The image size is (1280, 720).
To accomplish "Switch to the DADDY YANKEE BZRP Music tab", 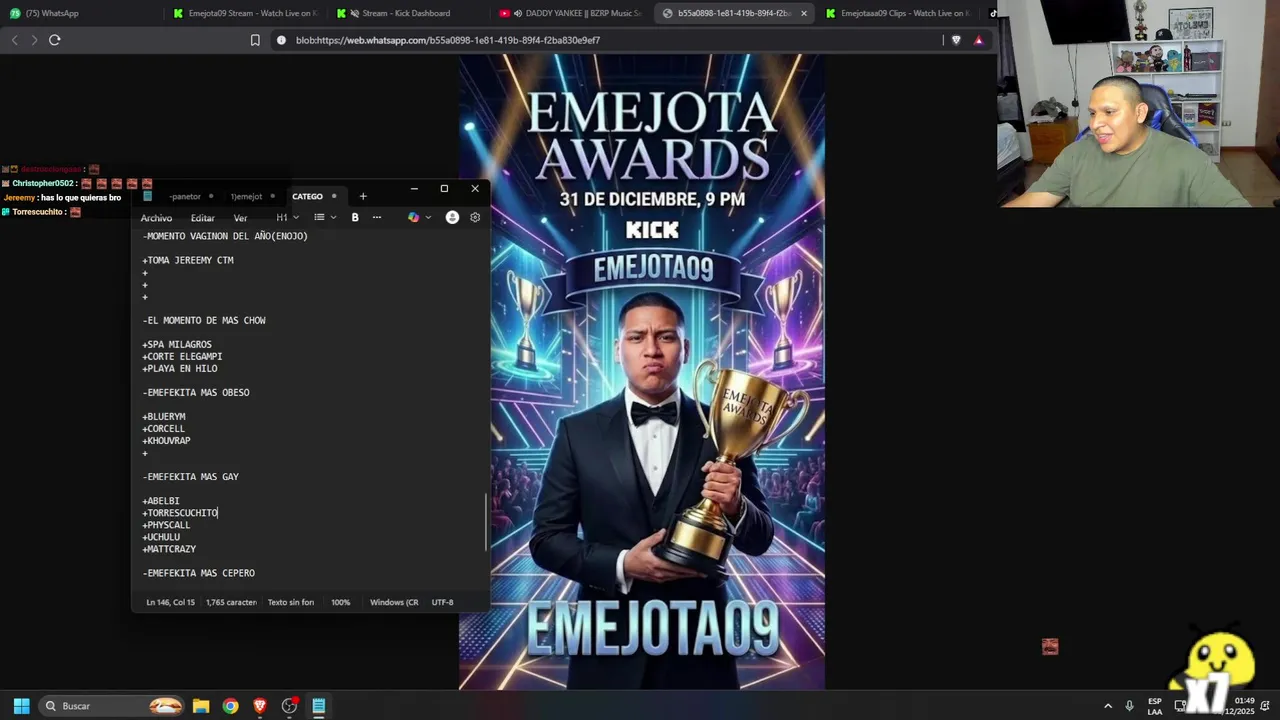I will 572,13.
